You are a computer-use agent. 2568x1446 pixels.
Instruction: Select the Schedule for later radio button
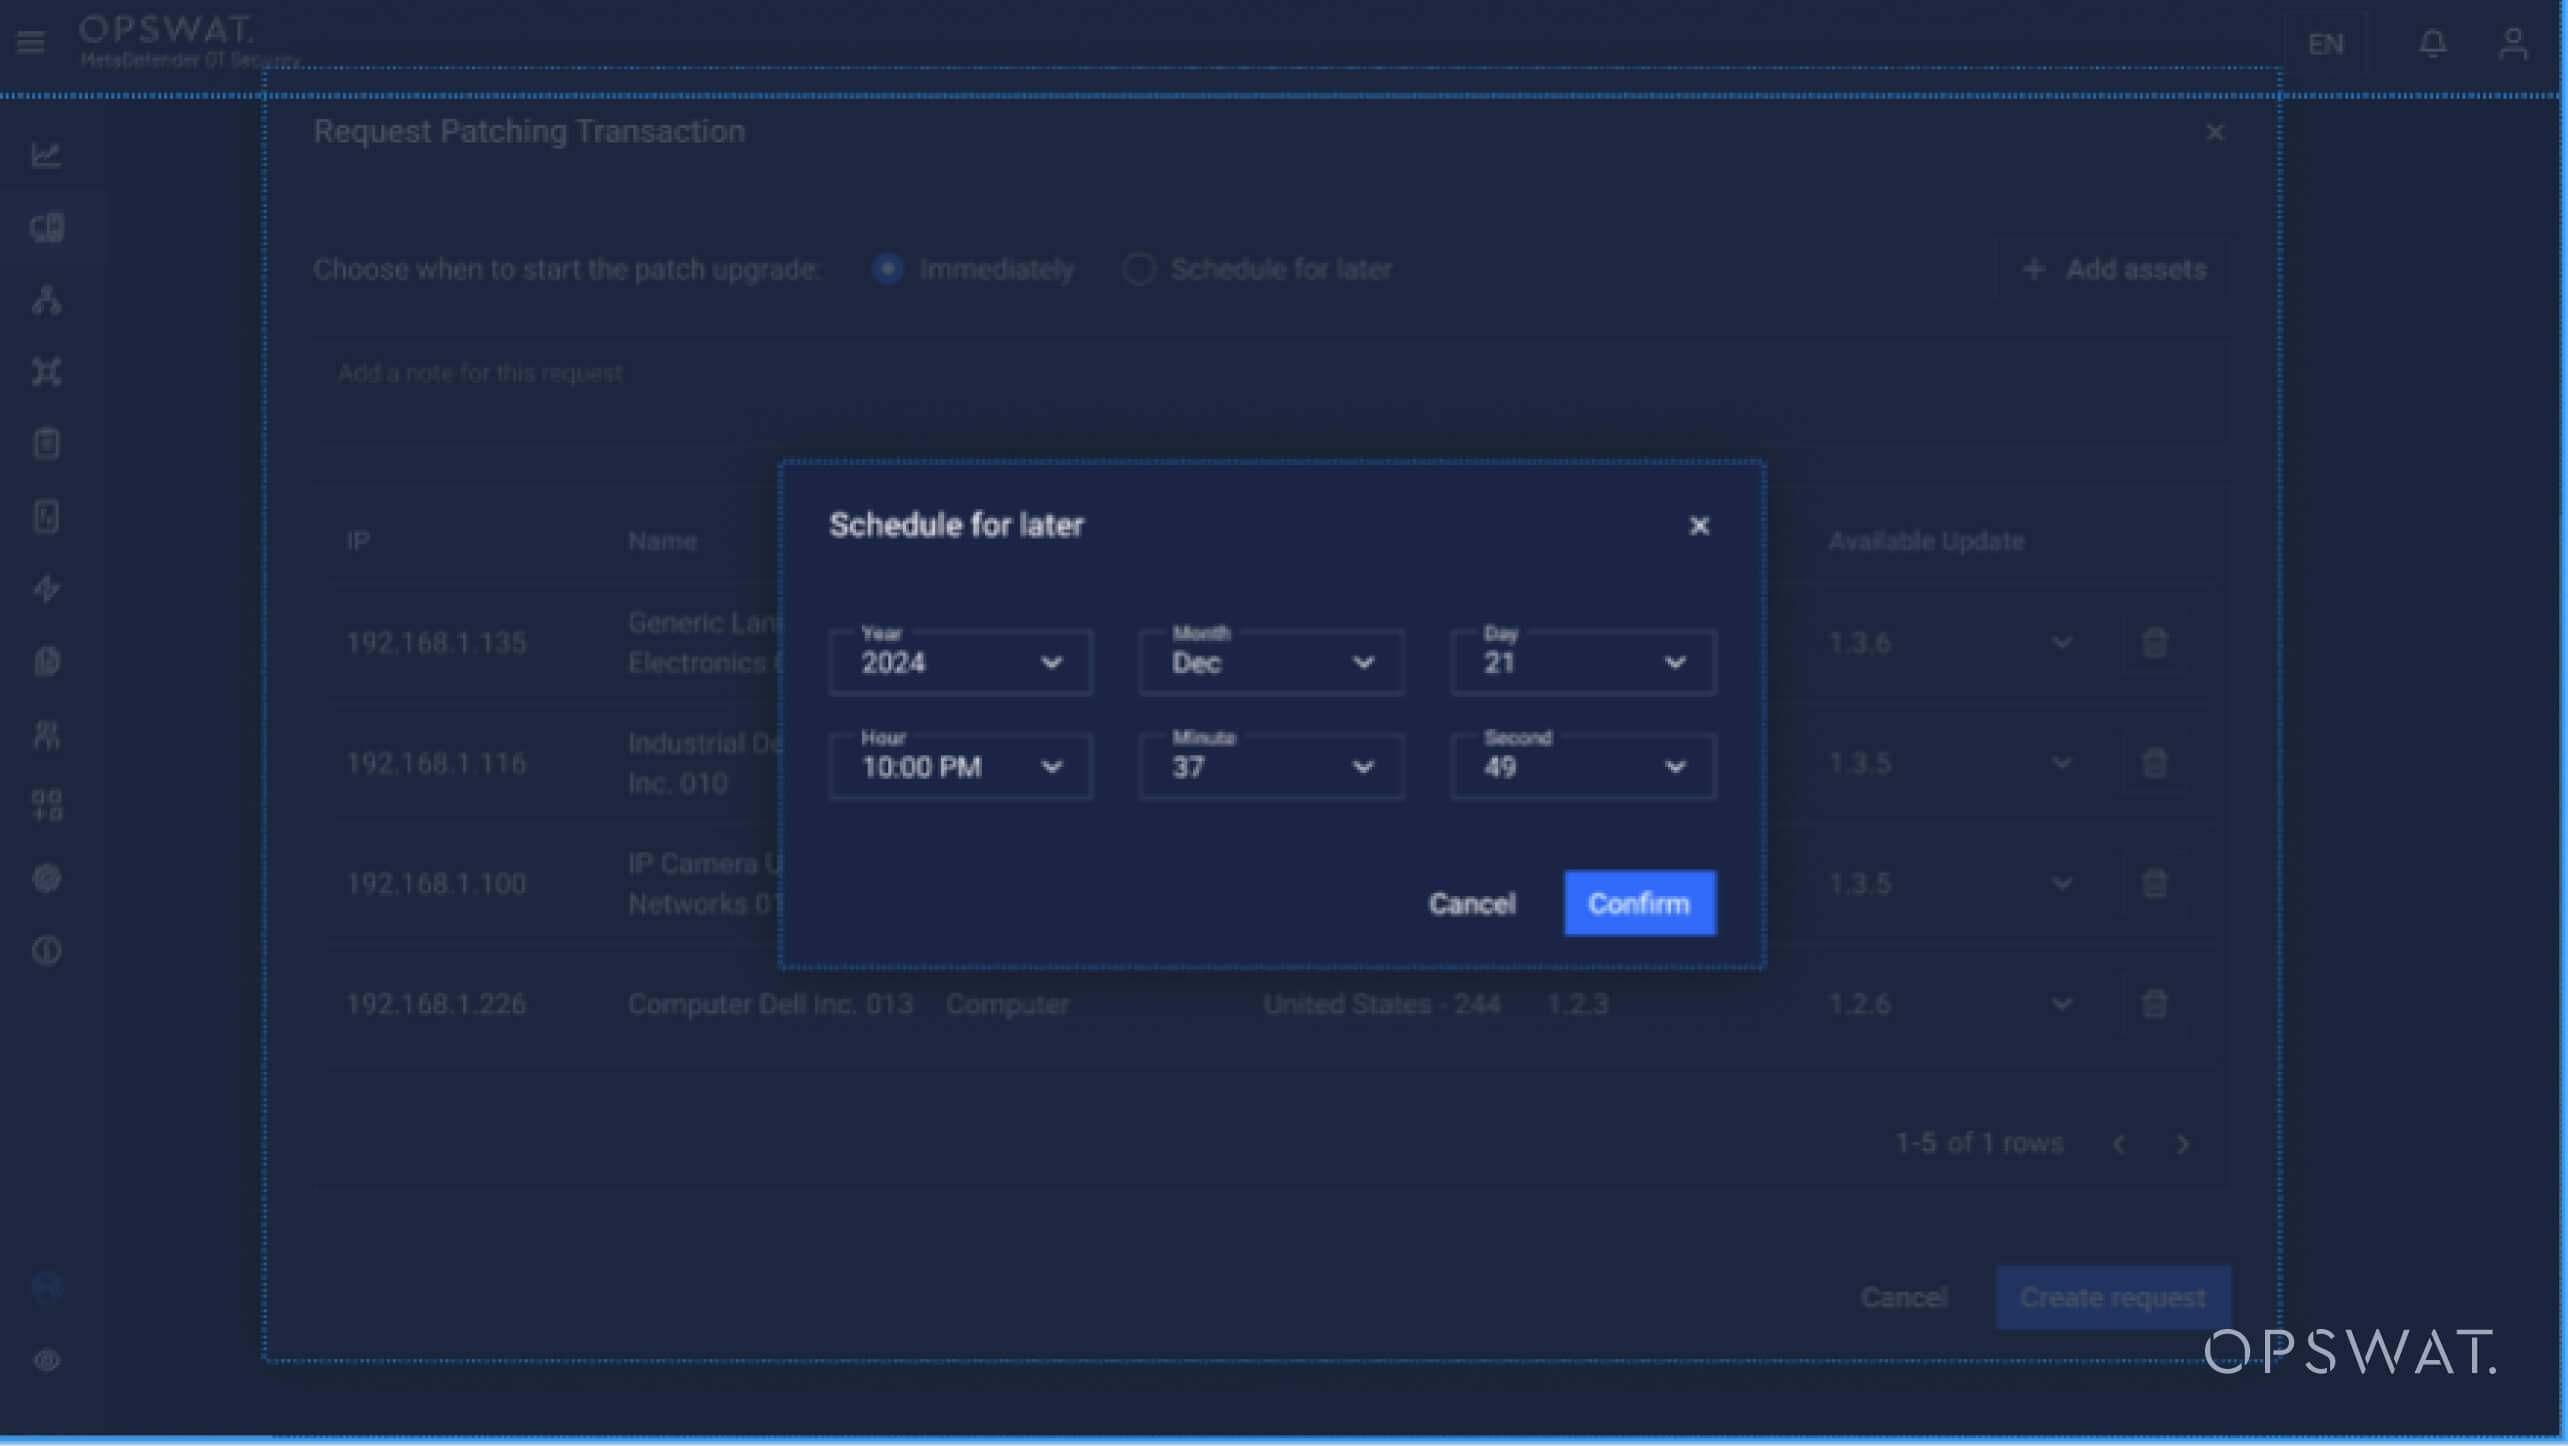(1139, 269)
